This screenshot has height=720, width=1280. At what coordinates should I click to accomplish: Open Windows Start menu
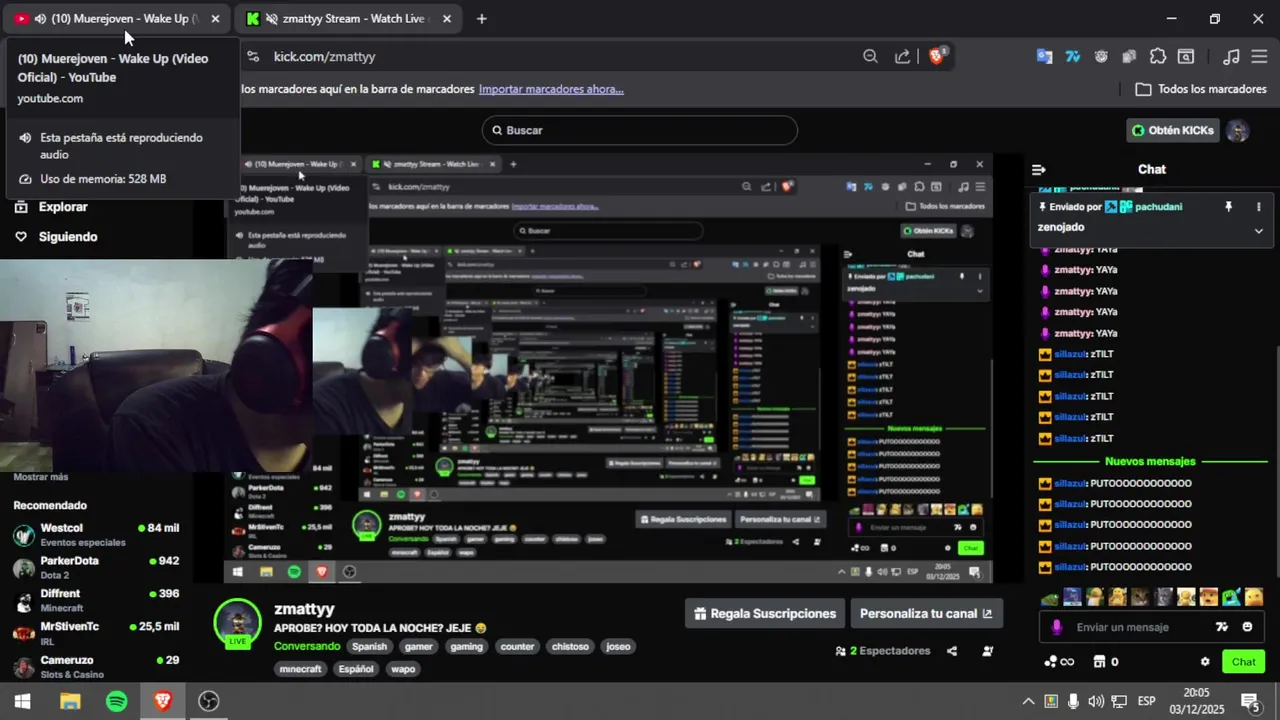pyautogui.click(x=22, y=702)
